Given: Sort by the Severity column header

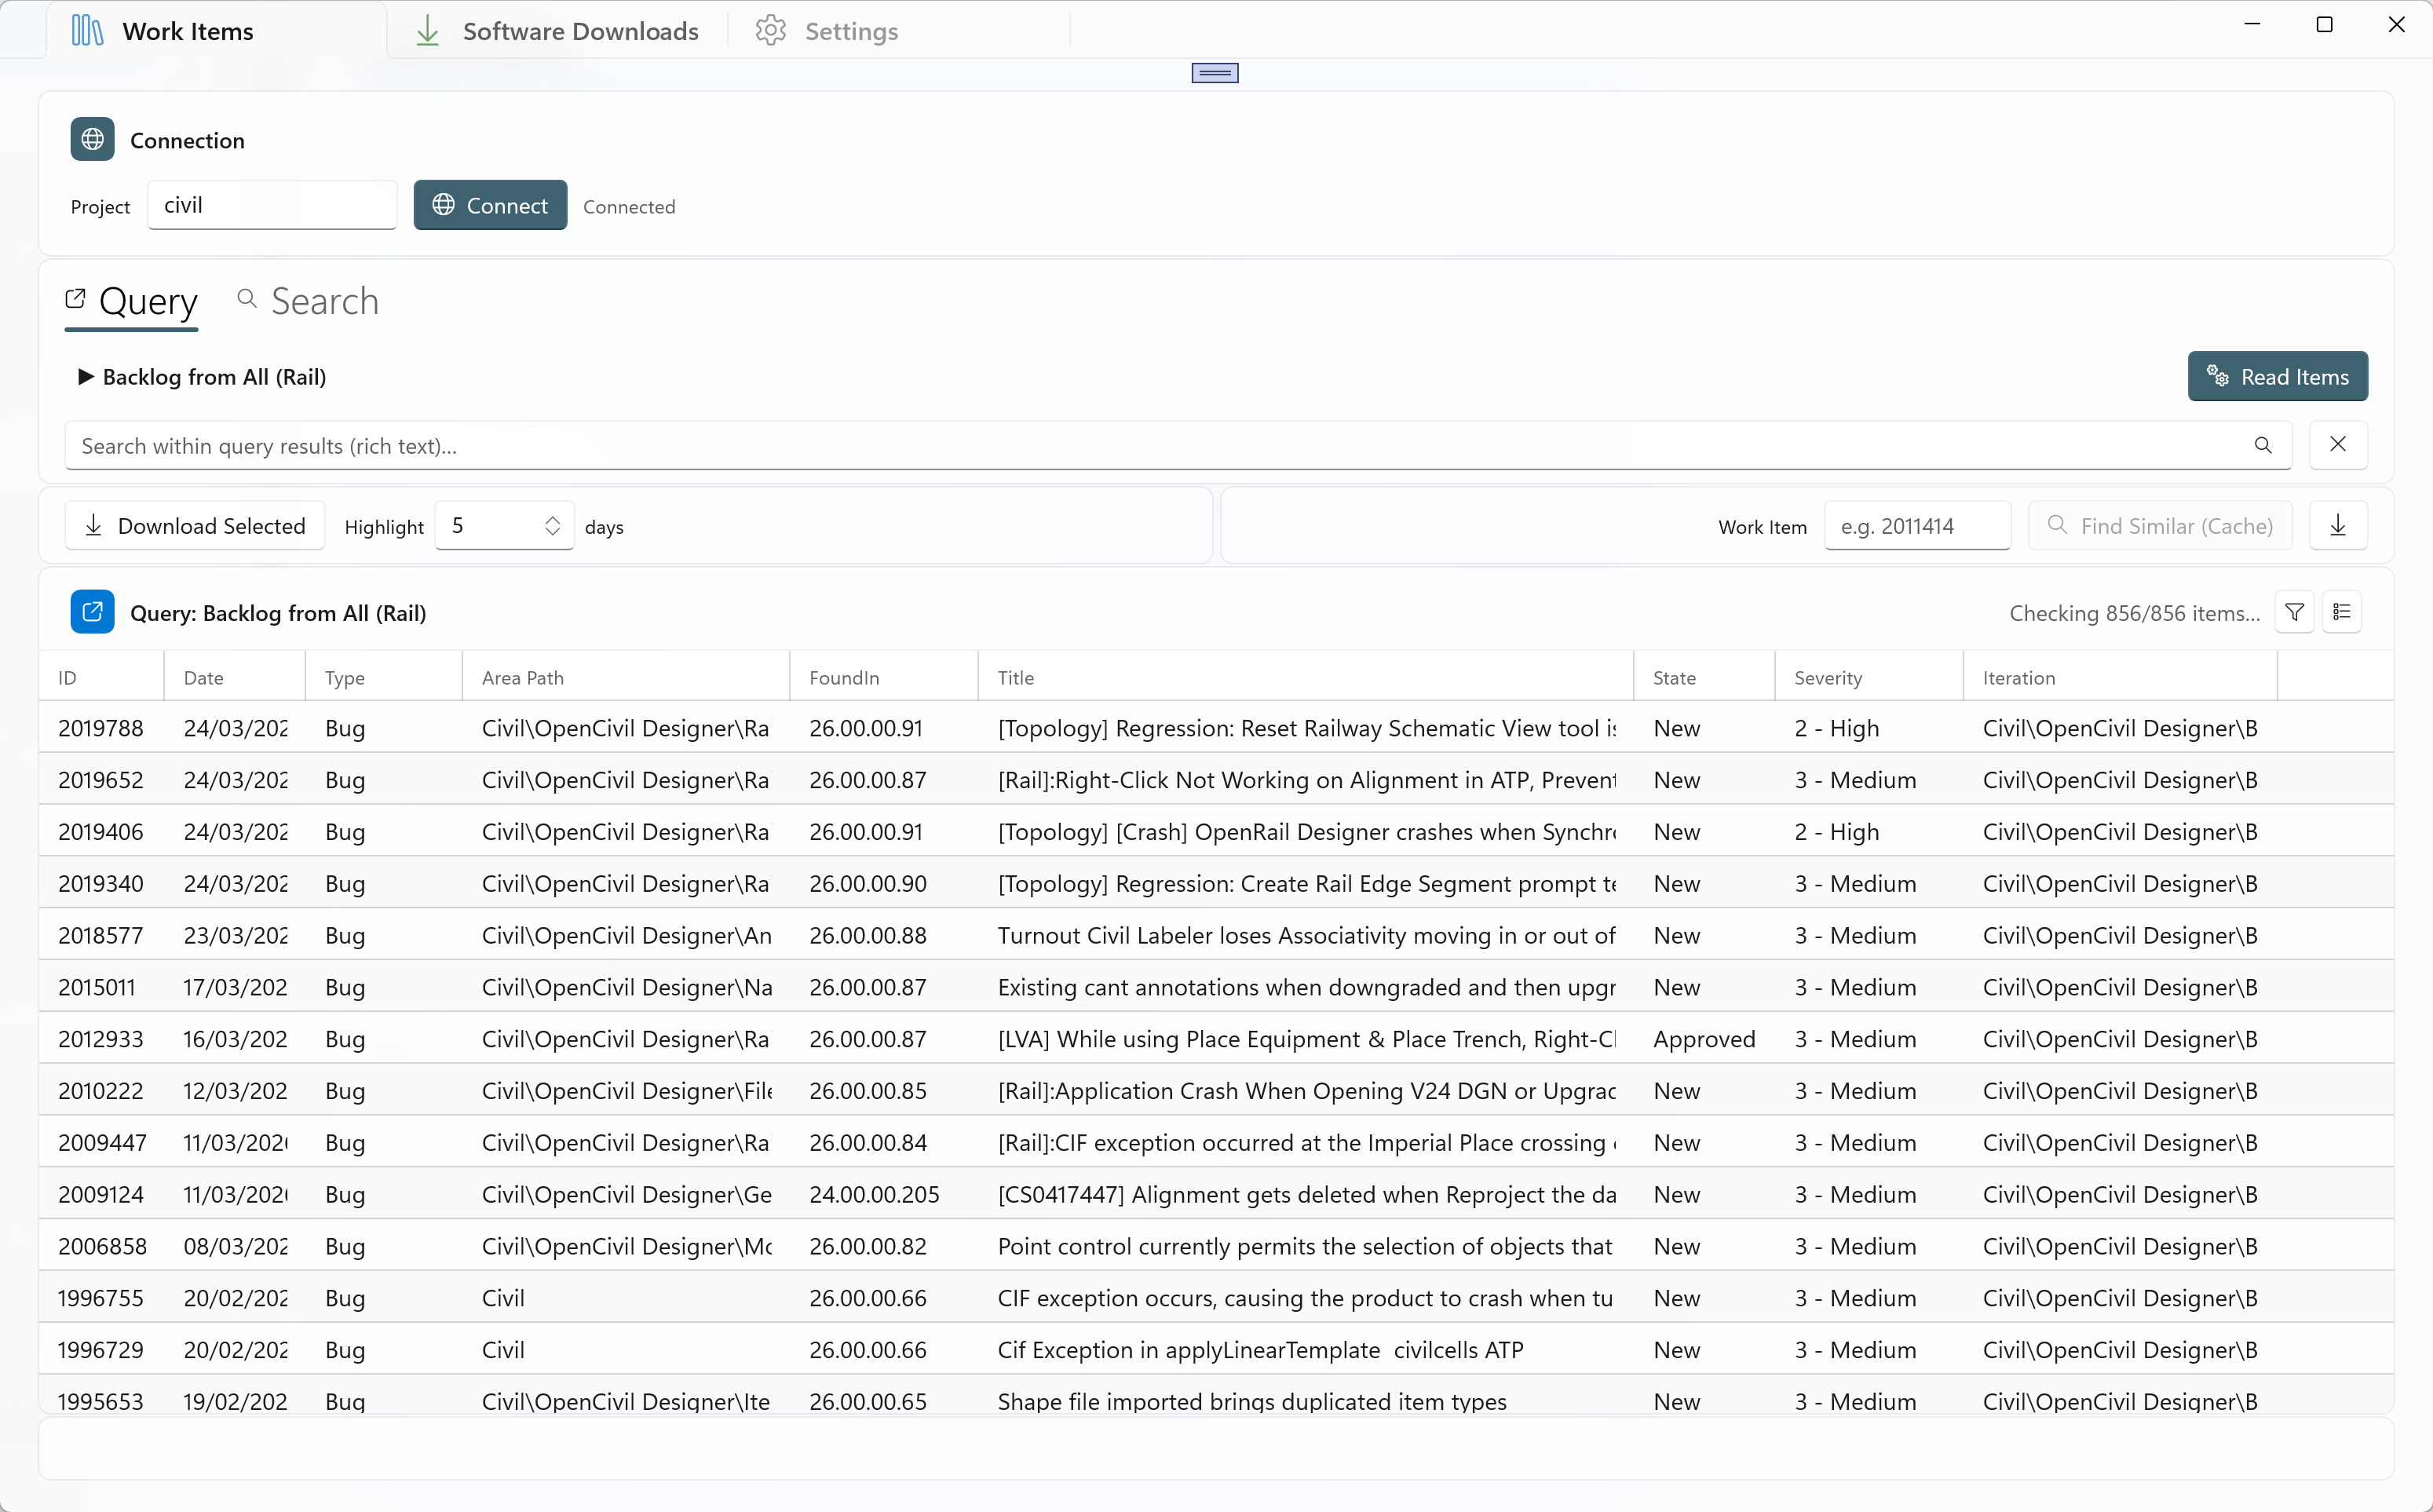Looking at the screenshot, I should [1827, 678].
